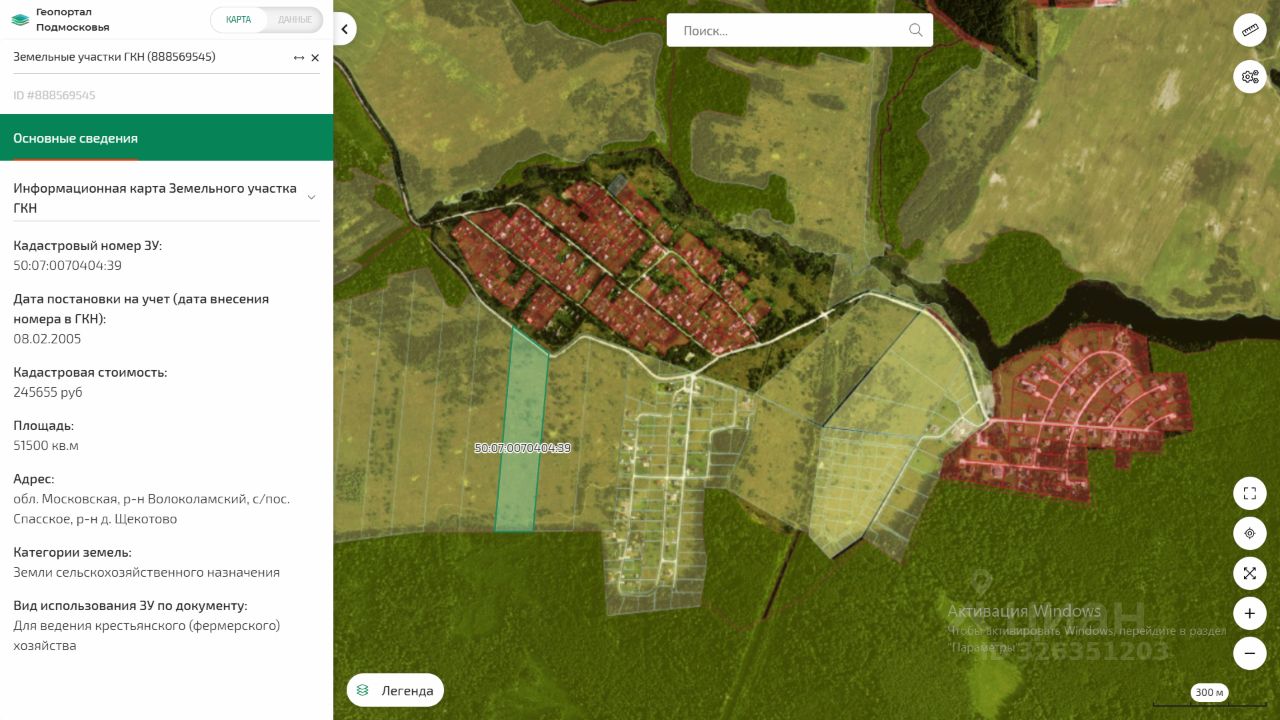Switch the view toggle to КАРТА
The height and width of the screenshot is (720, 1280).
[x=239, y=20]
